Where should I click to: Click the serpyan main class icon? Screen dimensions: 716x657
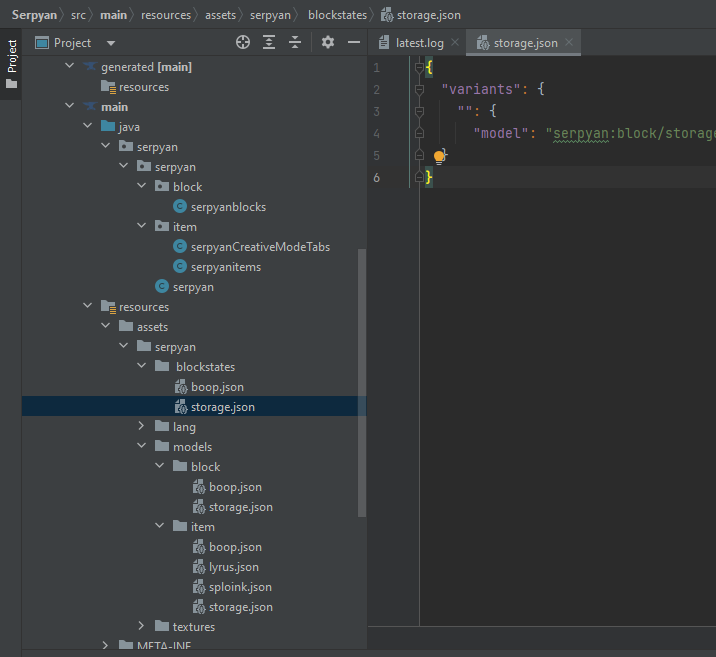162,287
